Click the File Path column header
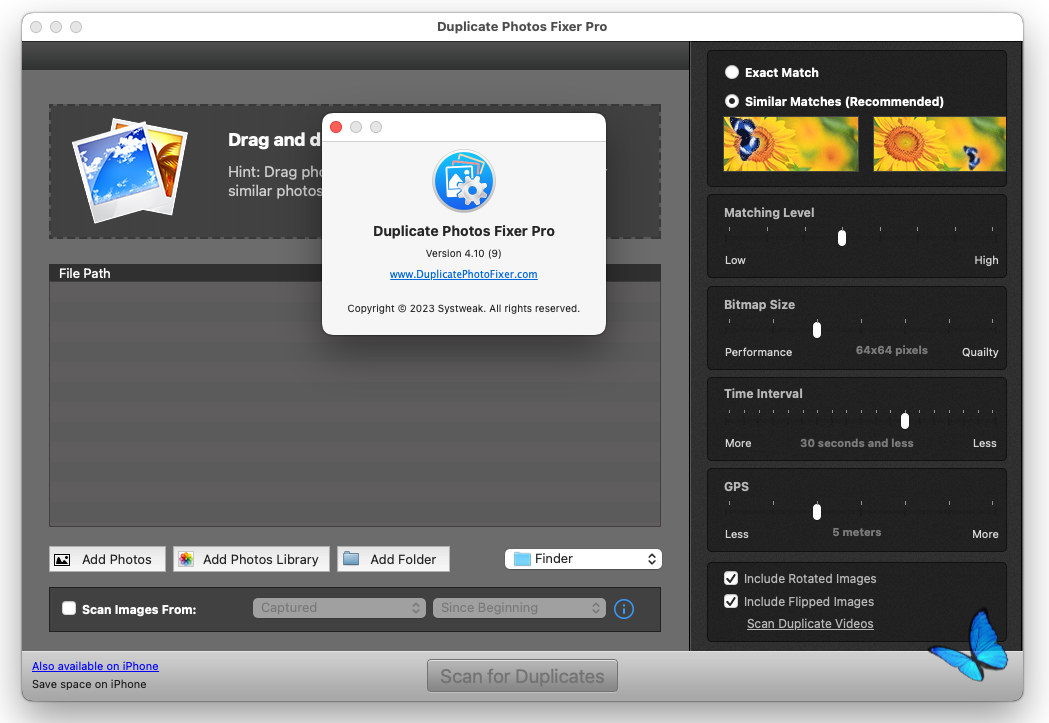The width and height of the screenshot is (1049, 723). (85, 273)
